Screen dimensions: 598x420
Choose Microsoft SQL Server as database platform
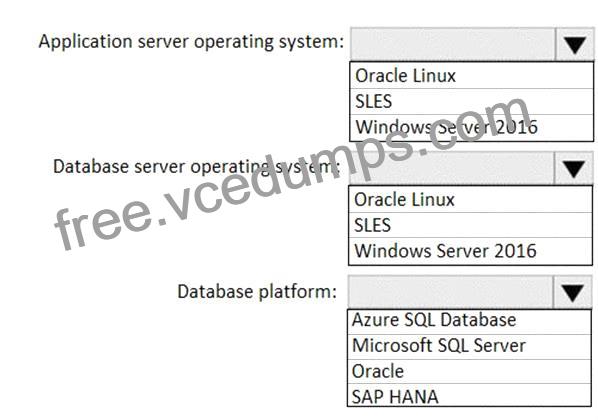point(469,346)
